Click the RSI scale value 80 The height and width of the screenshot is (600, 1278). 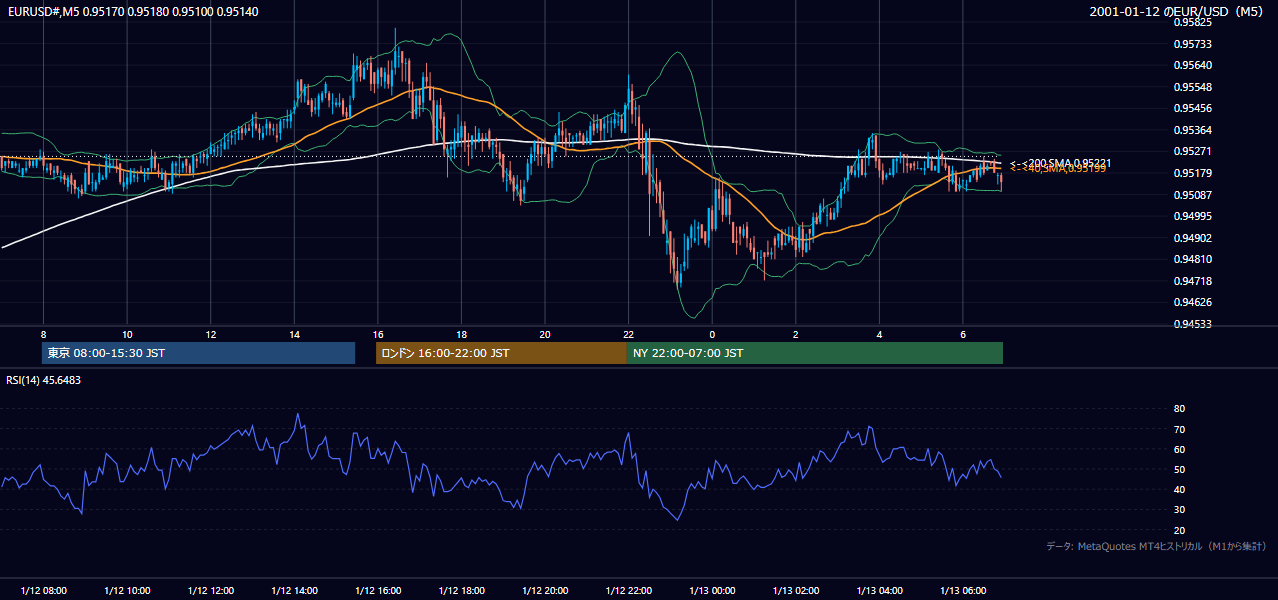1179,409
